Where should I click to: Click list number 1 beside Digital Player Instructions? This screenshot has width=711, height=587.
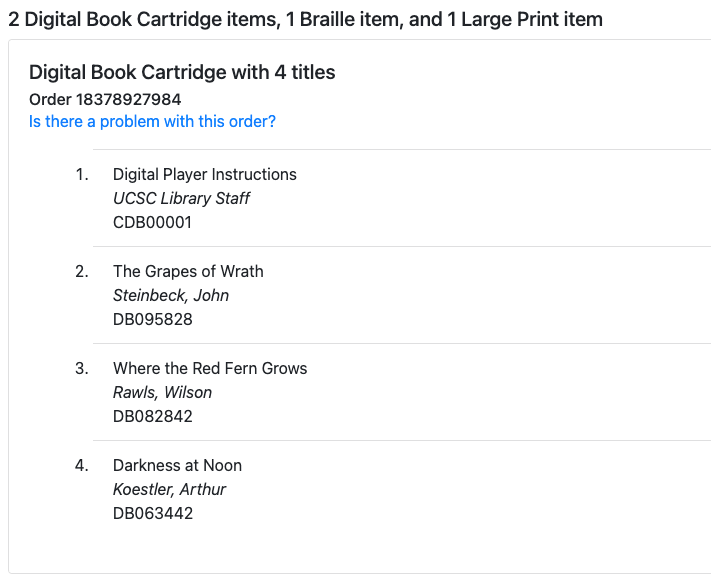click(x=81, y=174)
